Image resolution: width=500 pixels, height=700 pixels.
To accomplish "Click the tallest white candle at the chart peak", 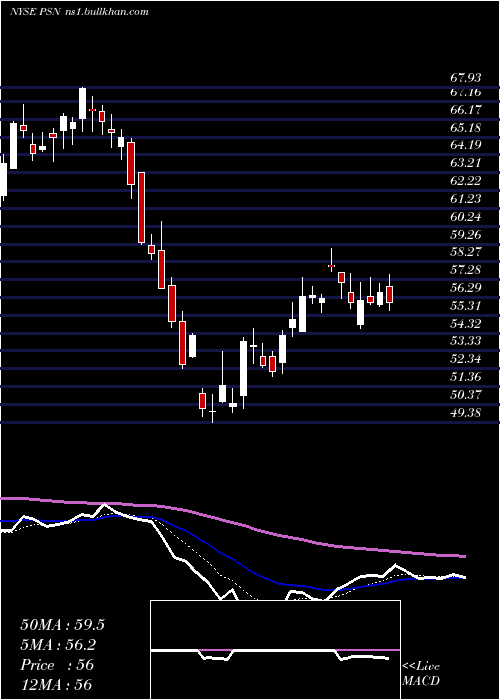I will (82, 104).
